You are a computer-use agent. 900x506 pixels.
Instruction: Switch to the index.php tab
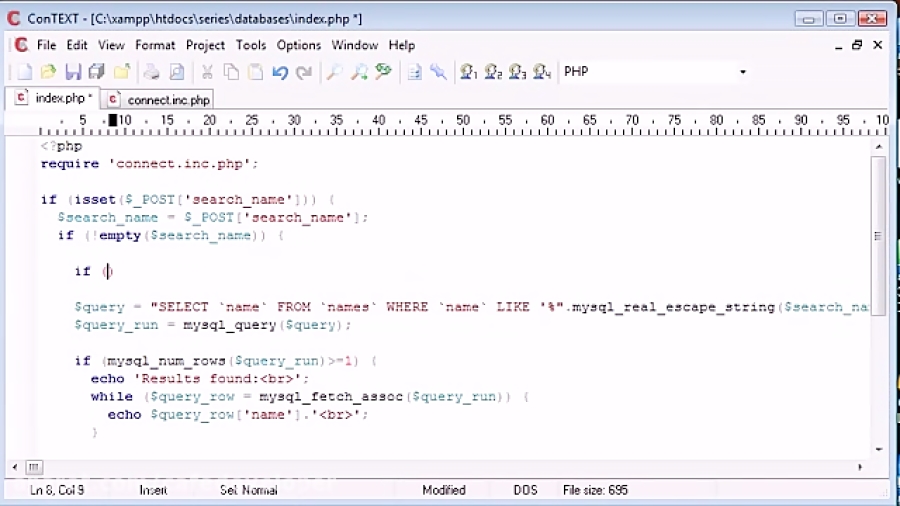pyautogui.click(x=53, y=98)
